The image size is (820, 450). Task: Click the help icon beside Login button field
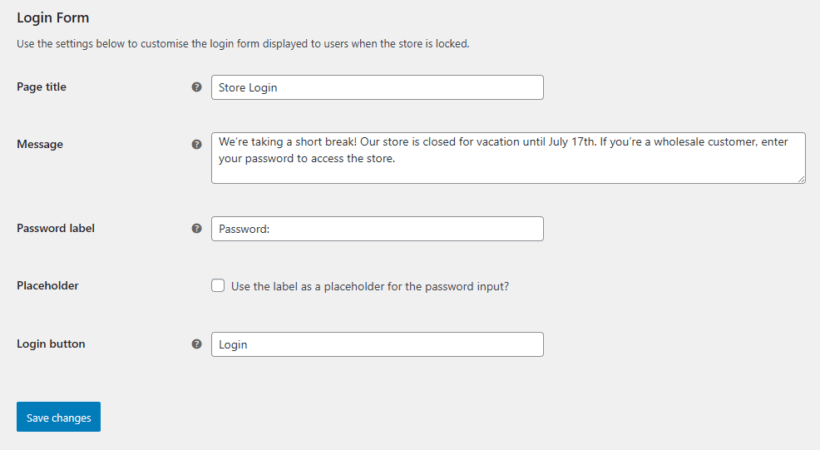196,344
